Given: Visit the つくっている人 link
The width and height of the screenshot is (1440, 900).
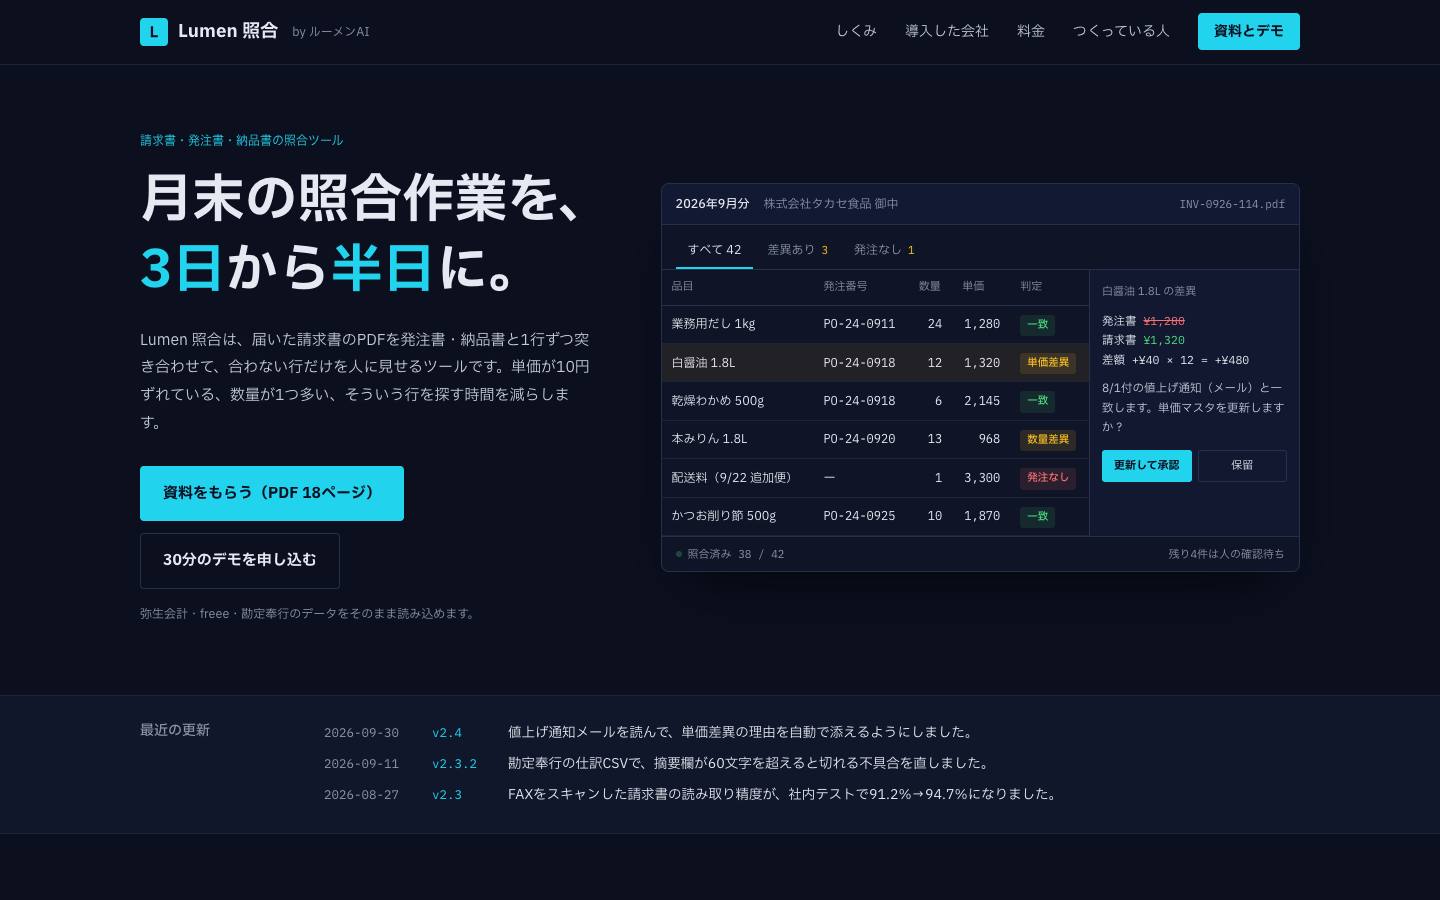Looking at the screenshot, I should [1121, 31].
